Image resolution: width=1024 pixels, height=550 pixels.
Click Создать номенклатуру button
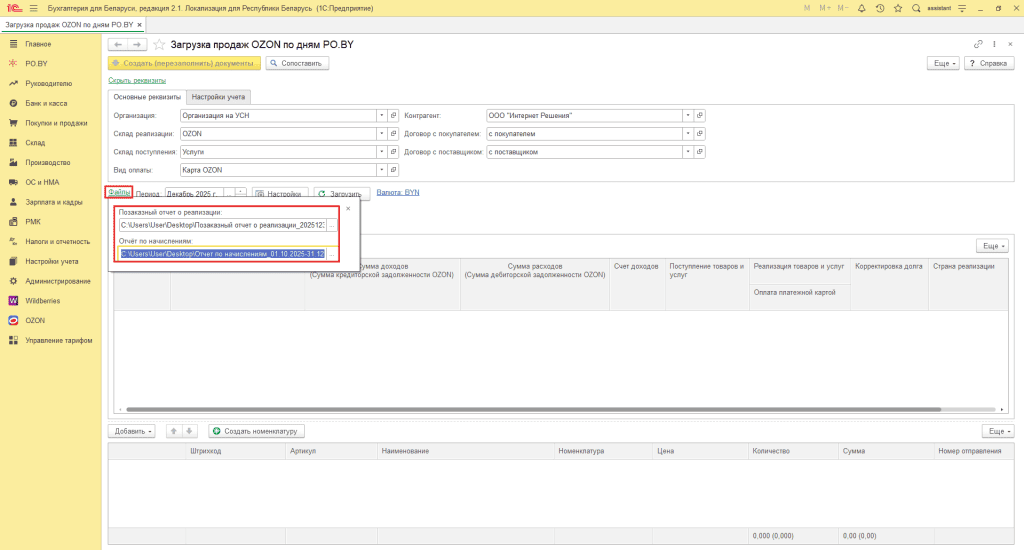[256, 431]
